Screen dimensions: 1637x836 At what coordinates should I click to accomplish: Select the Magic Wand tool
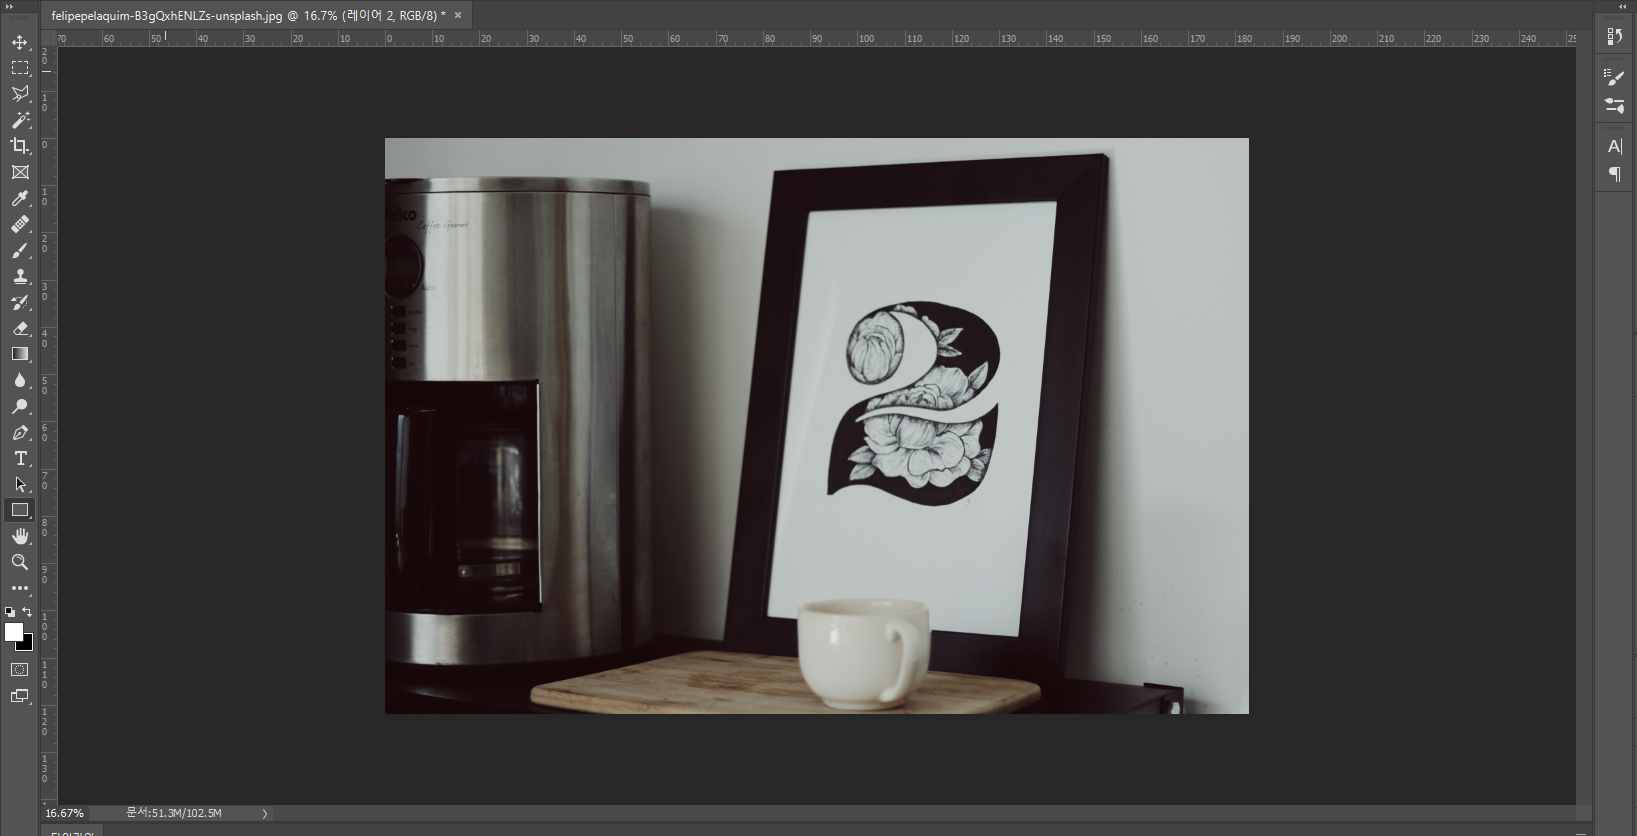[20, 120]
